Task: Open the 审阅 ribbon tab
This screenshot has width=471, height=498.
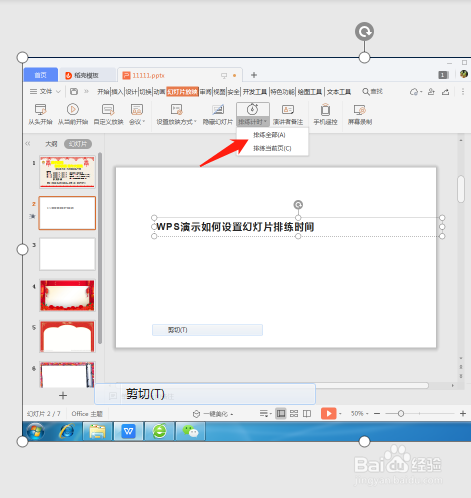Action: (x=206, y=92)
